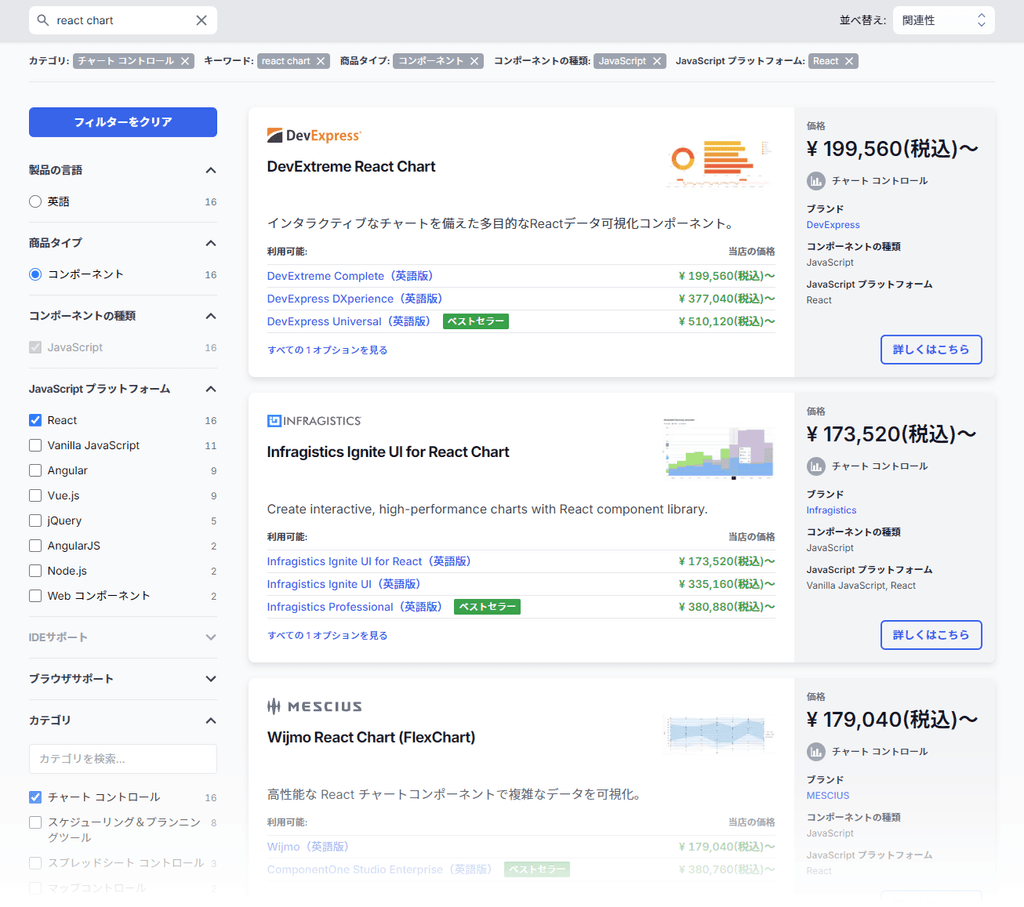Check the jQuery platform checkbox
This screenshot has height=907, width=1024.
click(x=35, y=521)
